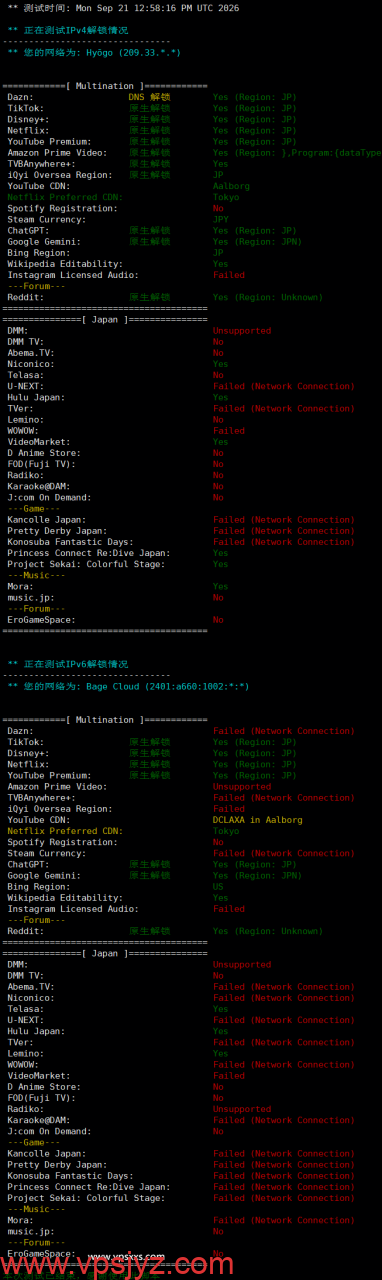The height and width of the screenshot is (1280, 382).
Task: Click the '正在测试IPv6解锁情况' heading
Action: [x=75, y=664]
